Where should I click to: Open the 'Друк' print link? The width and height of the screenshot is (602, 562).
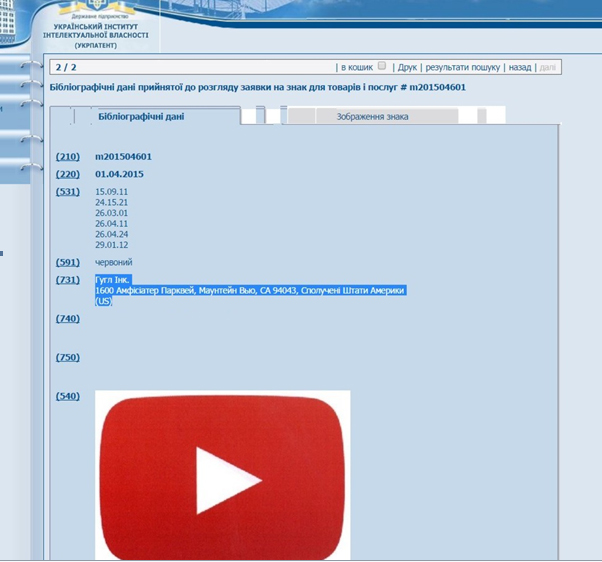tap(407, 67)
